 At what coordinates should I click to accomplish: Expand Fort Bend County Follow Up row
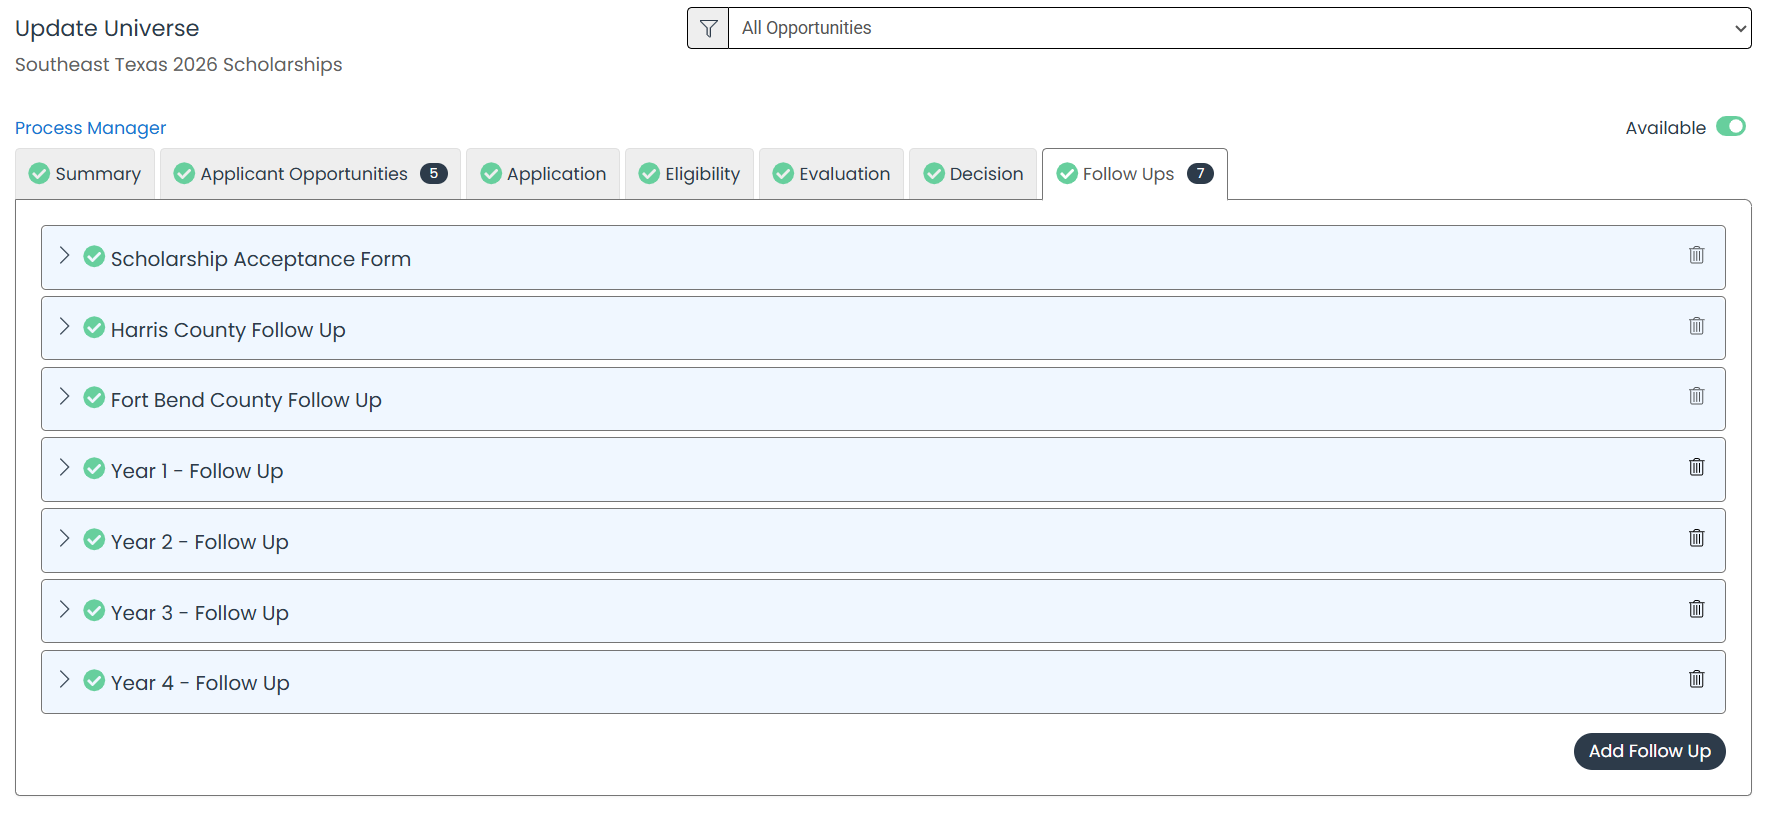click(x=64, y=397)
